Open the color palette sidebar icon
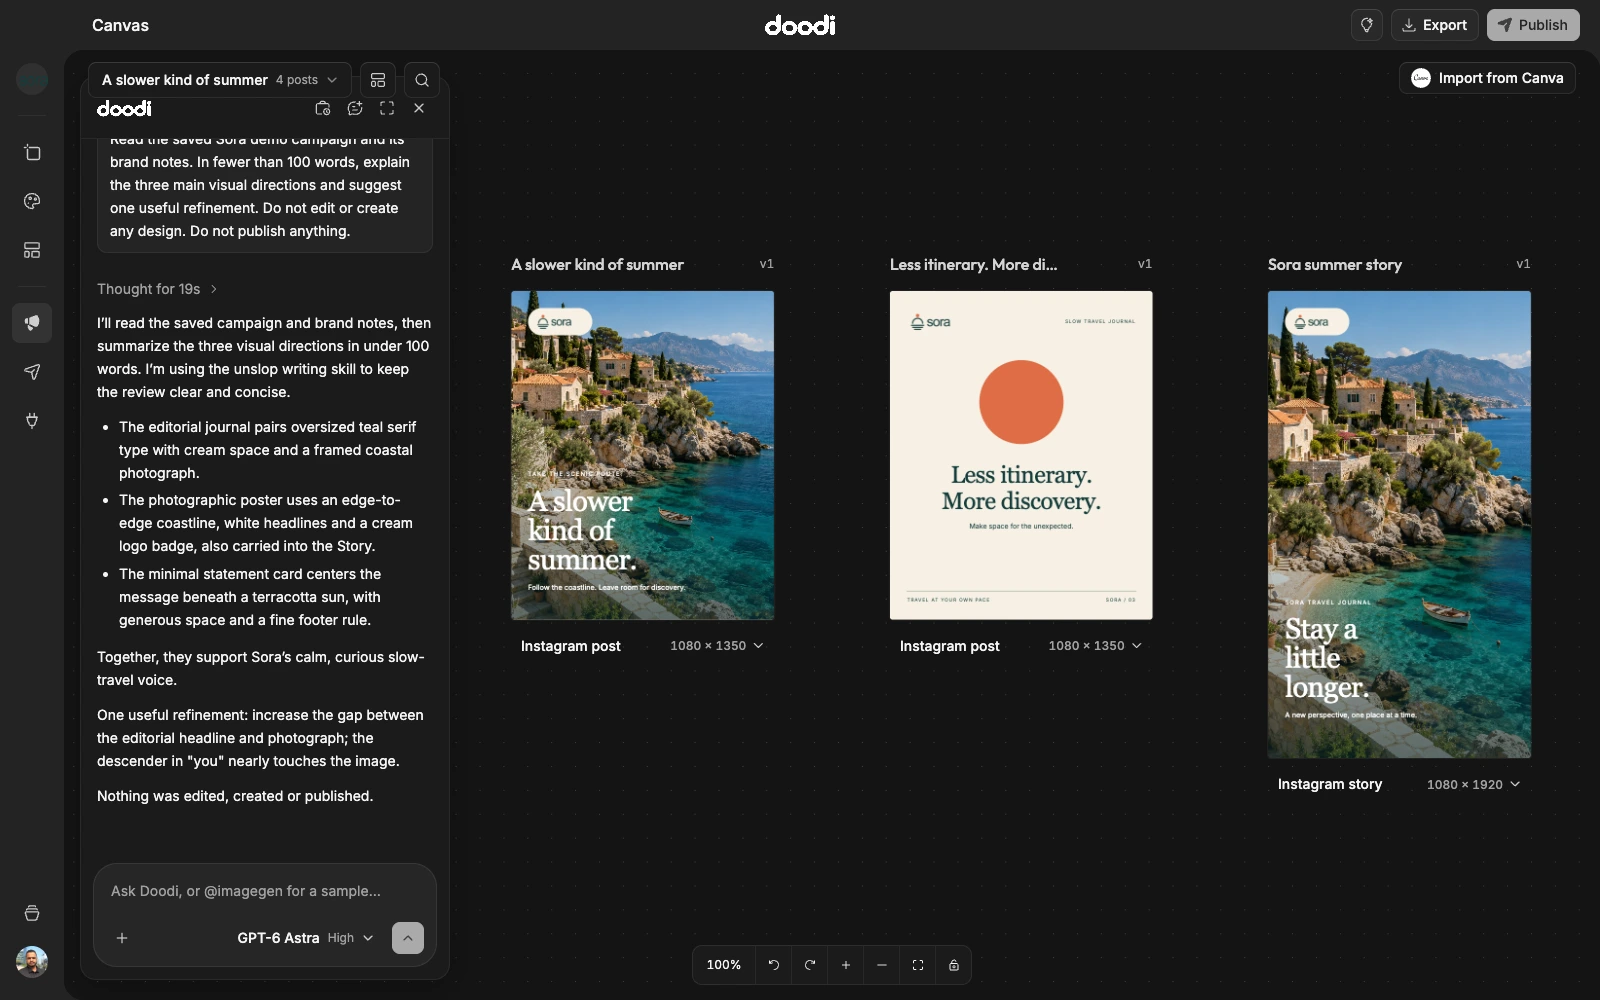Image resolution: width=1600 pixels, height=1000 pixels. coord(32,201)
